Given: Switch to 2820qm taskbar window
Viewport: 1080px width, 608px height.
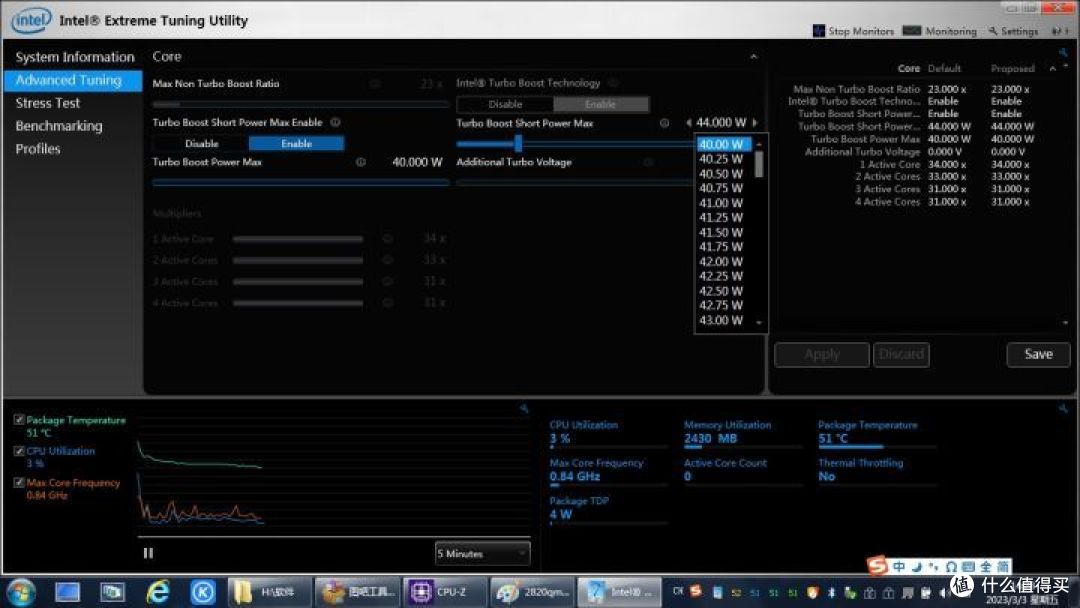Looking at the screenshot, I should [x=532, y=592].
